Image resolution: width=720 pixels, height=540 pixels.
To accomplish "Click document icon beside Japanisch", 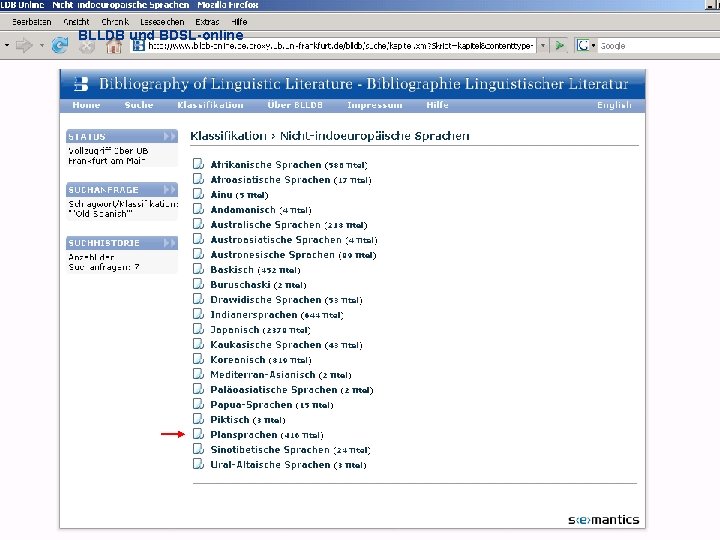I will pos(198,329).
